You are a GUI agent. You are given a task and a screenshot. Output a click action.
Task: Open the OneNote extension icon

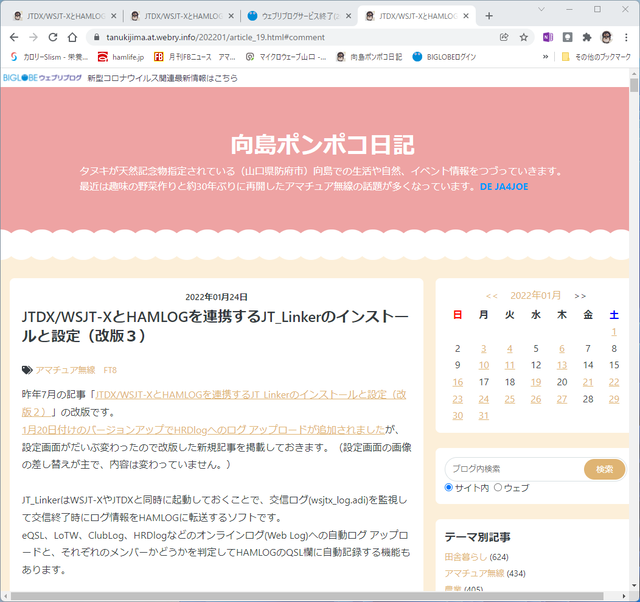(x=547, y=37)
